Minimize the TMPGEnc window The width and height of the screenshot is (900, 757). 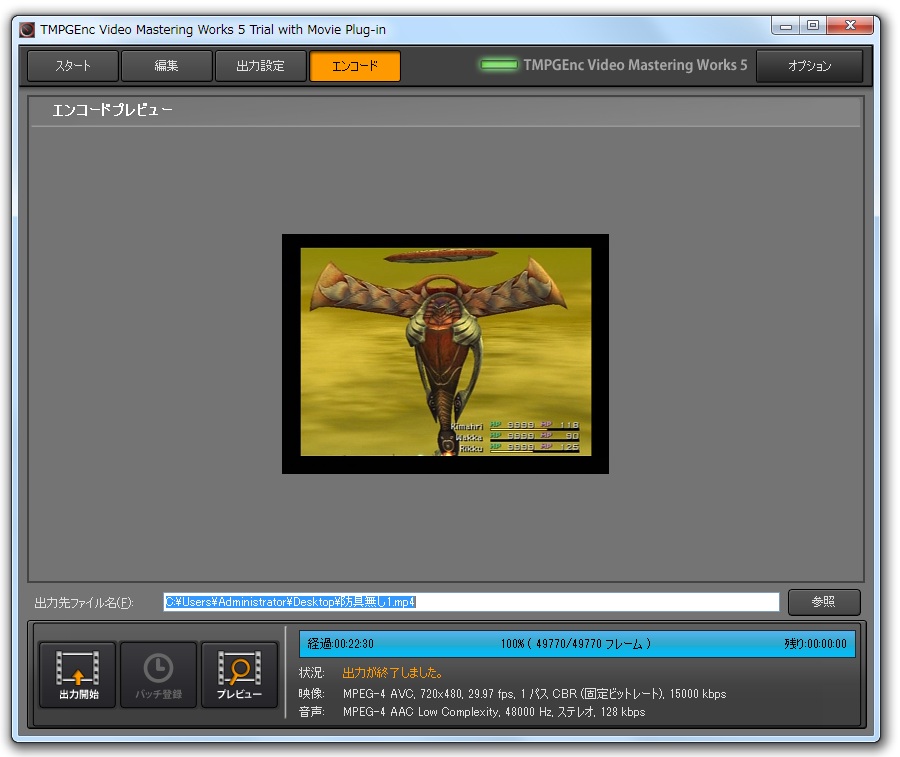click(786, 26)
